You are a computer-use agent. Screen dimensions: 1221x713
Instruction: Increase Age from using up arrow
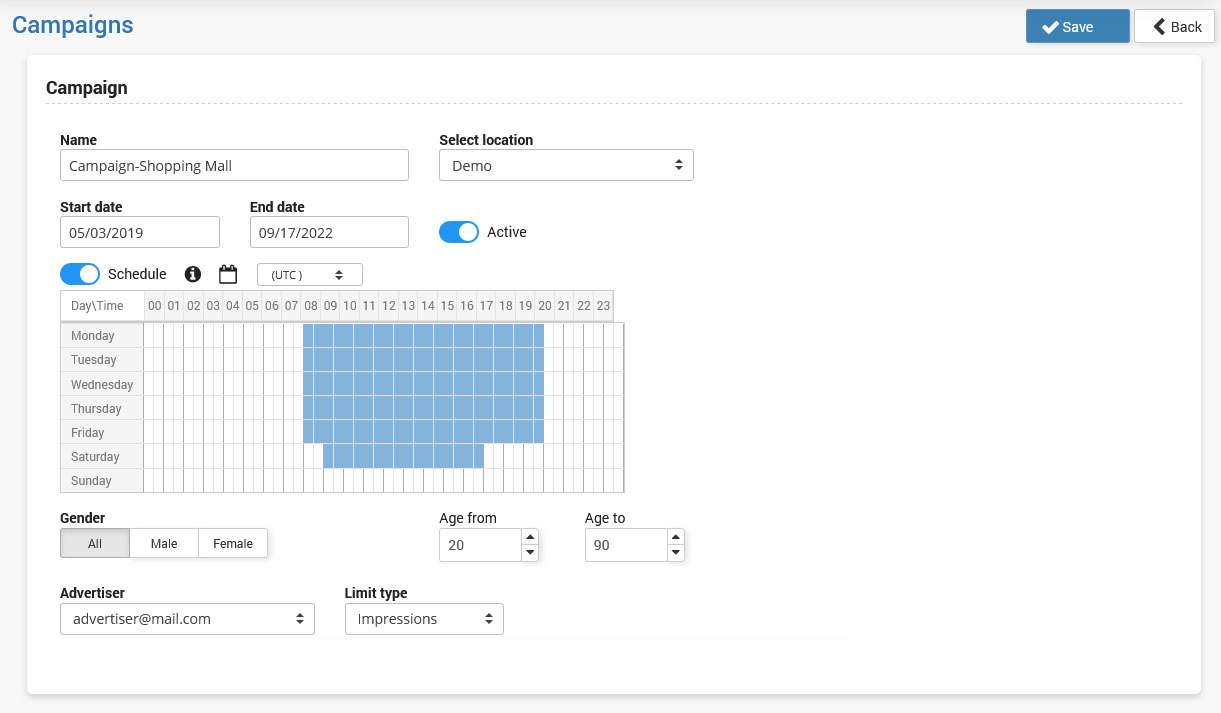pyautogui.click(x=530, y=538)
